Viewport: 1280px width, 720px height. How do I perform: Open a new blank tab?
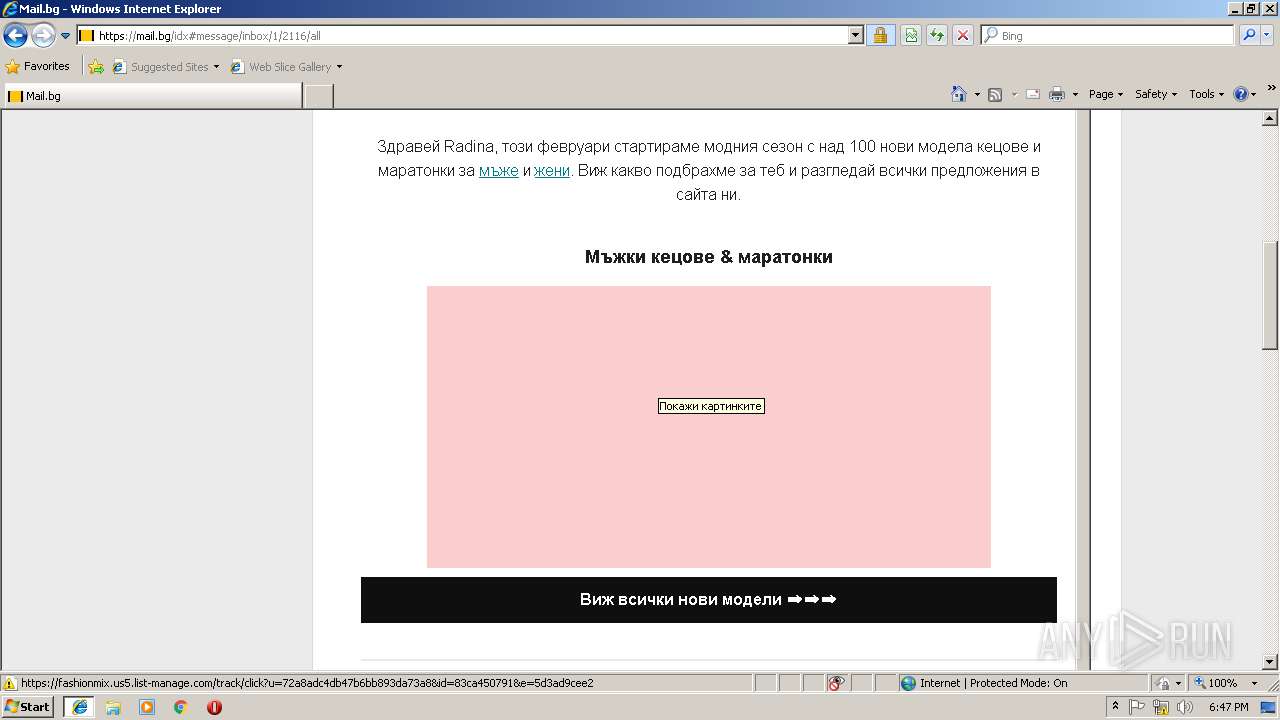(x=318, y=96)
